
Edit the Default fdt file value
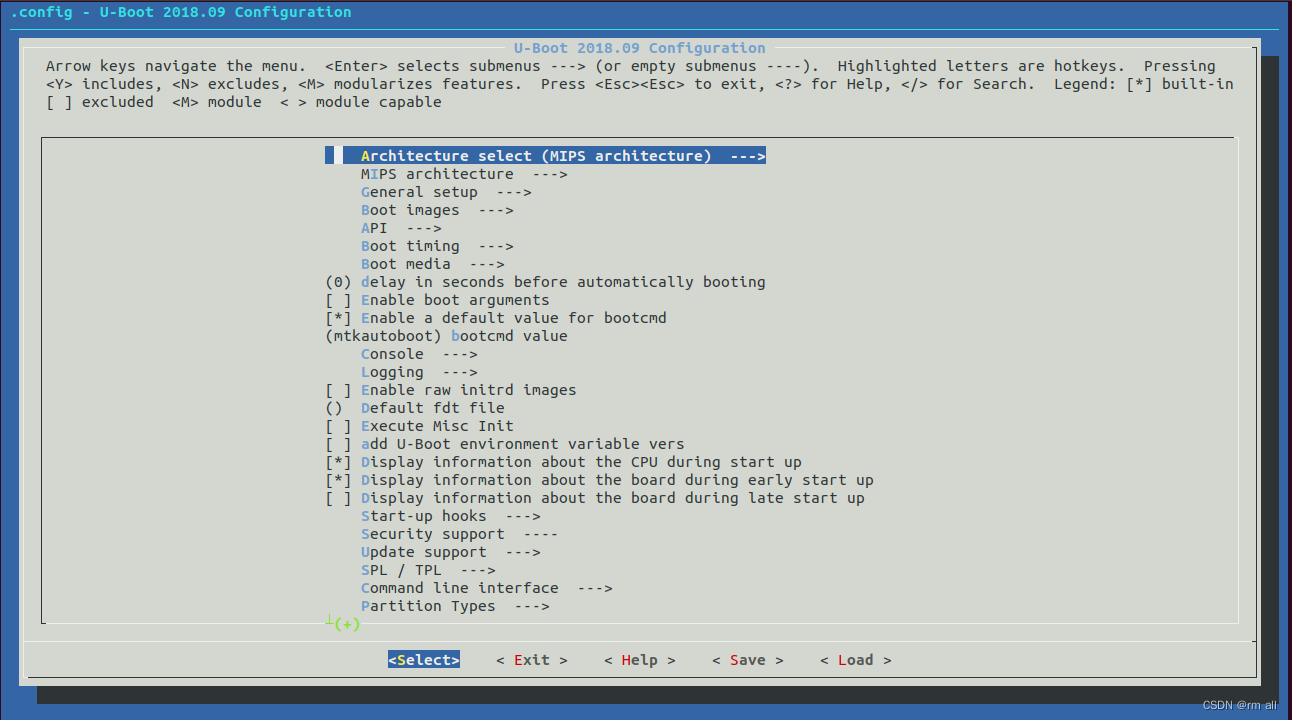[x=415, y=408]
